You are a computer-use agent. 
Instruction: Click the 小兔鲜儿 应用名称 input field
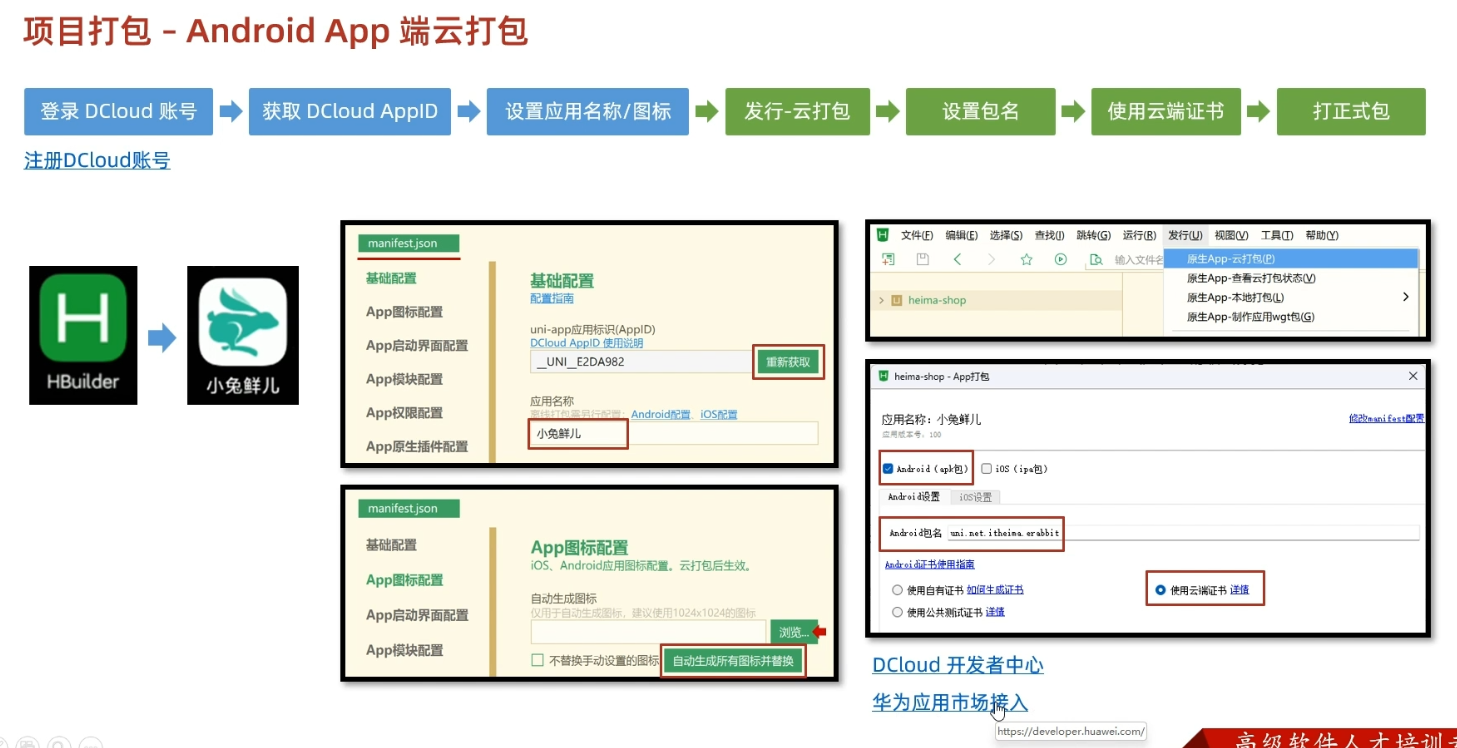674,433
